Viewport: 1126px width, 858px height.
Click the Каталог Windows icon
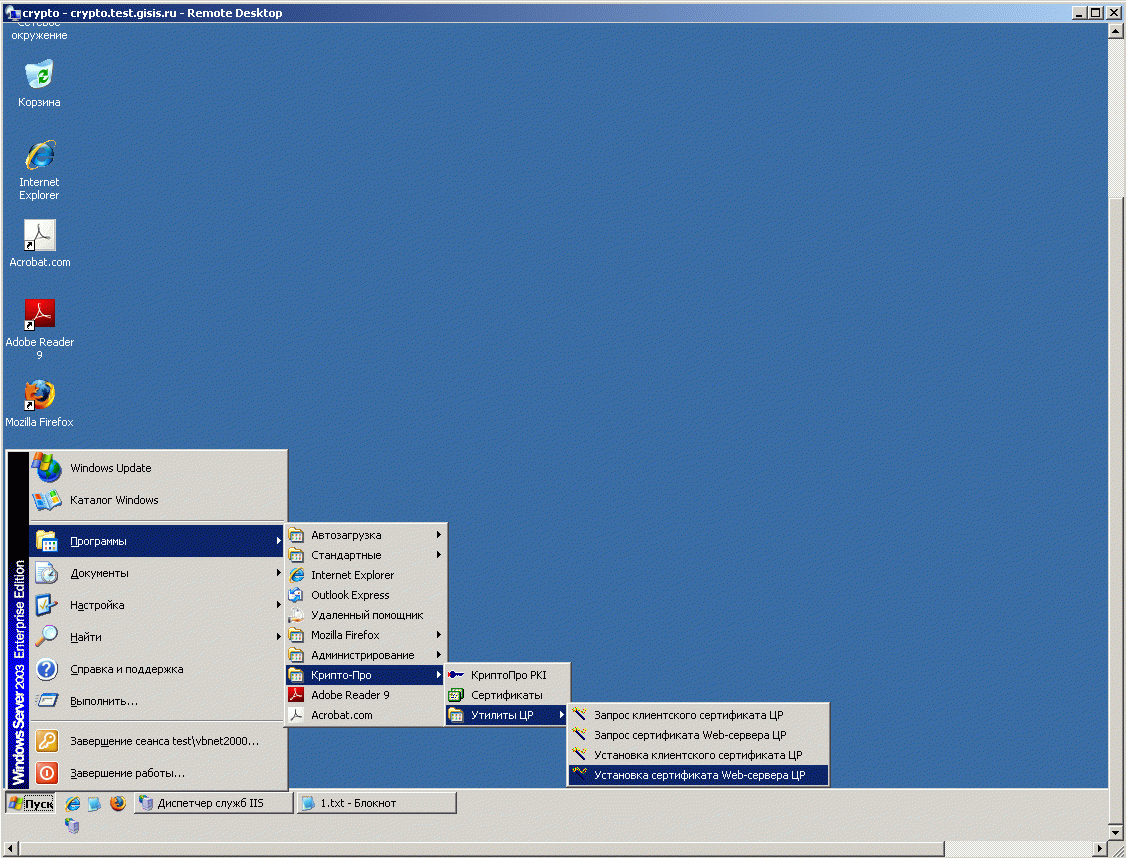pyautogui.click(x=47, y=500)
